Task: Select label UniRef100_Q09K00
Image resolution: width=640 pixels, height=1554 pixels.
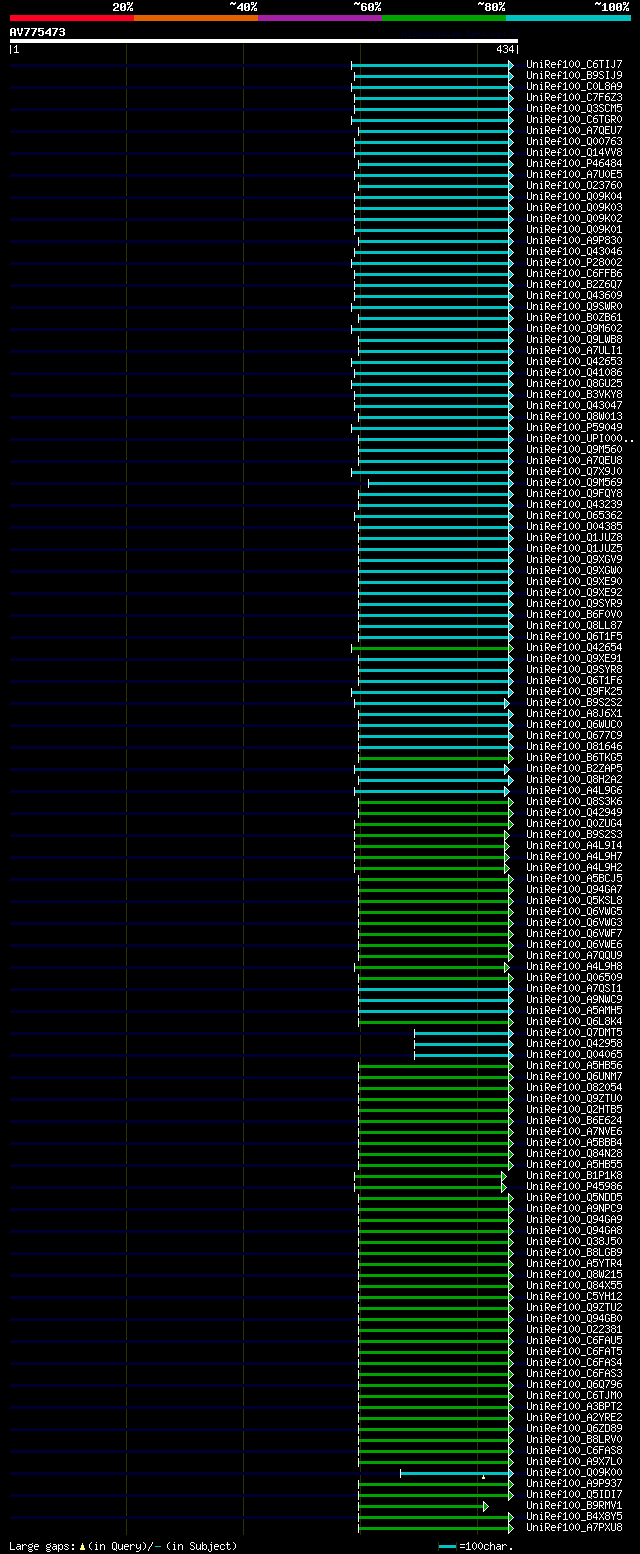Action: pyautogui.click(x=574, y=1472)
